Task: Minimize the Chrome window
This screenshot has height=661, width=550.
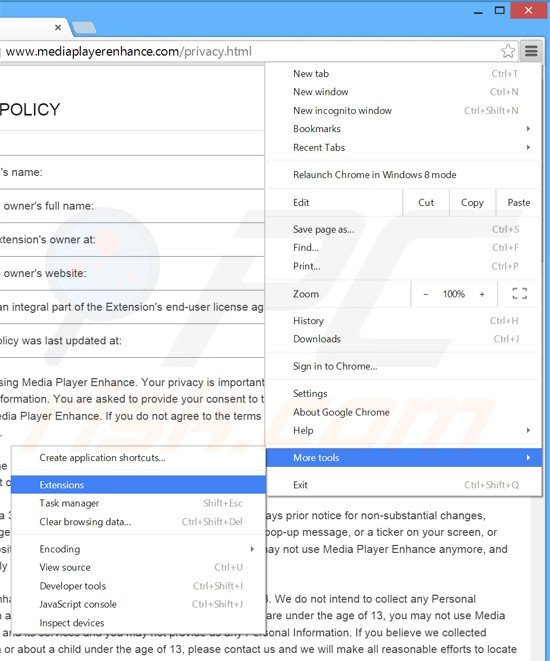Action: [478, 11]
